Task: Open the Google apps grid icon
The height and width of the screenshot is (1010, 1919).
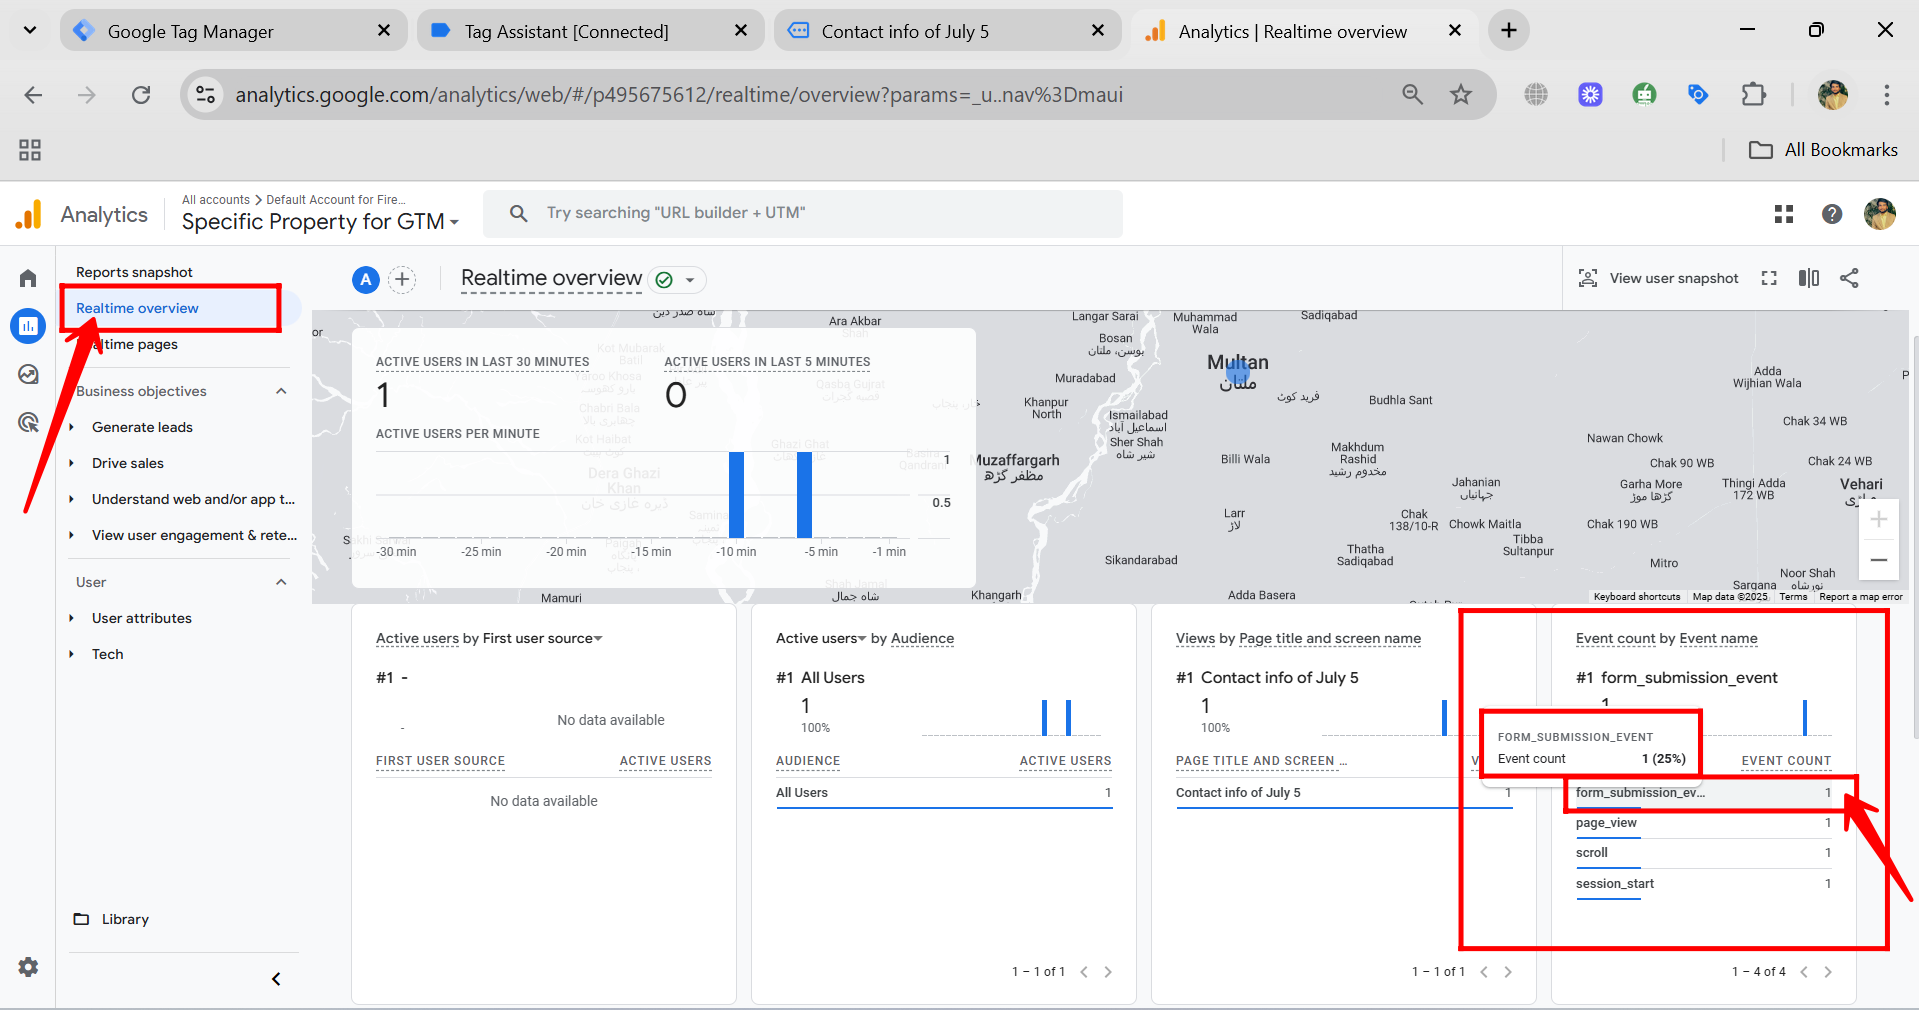Action: [x=1784, y=214]
